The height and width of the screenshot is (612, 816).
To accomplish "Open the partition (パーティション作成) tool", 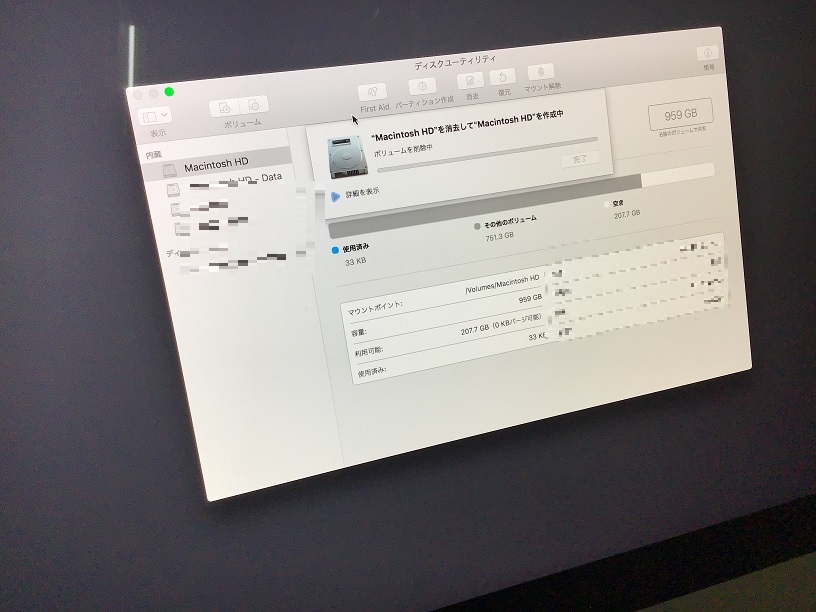I will click(x=424, y=88).
